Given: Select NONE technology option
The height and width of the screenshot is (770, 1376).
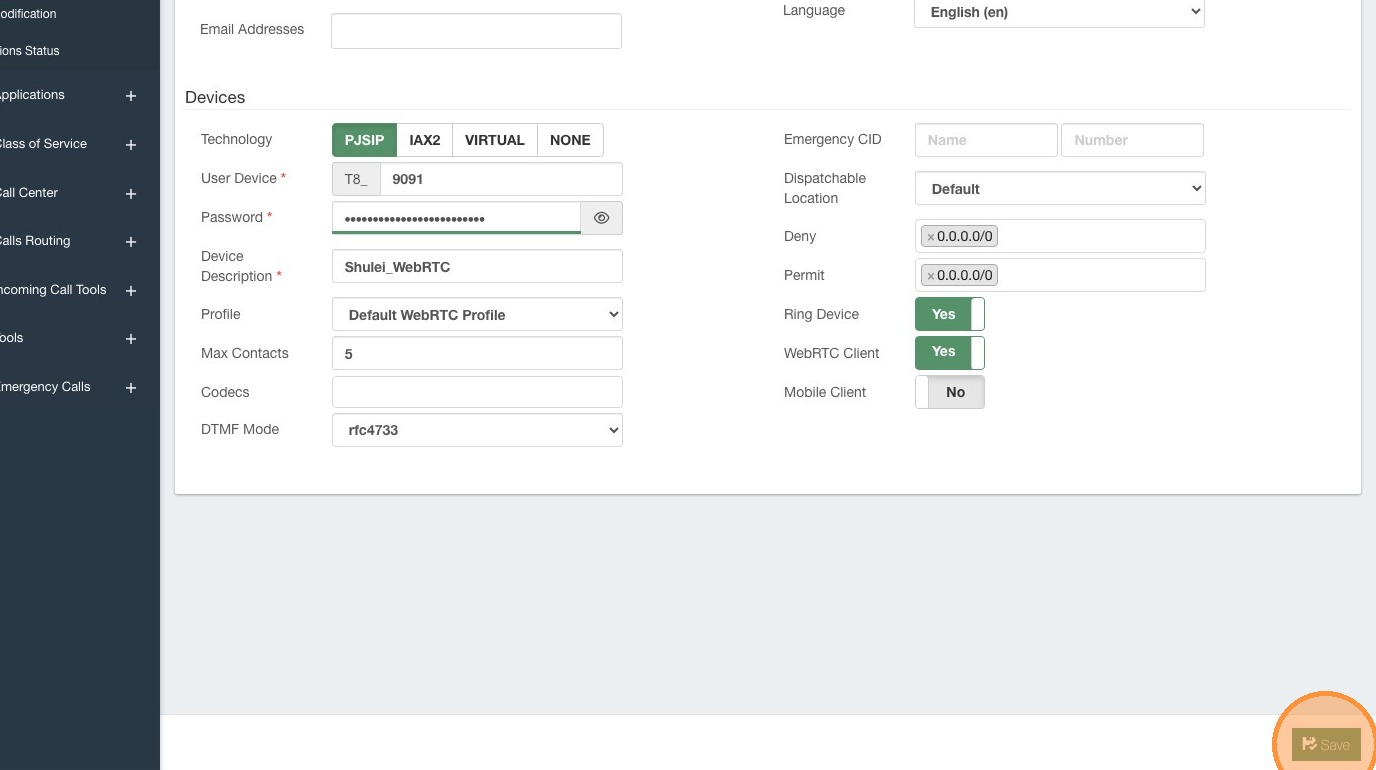Looking at the screenshot, I should 570,140.
